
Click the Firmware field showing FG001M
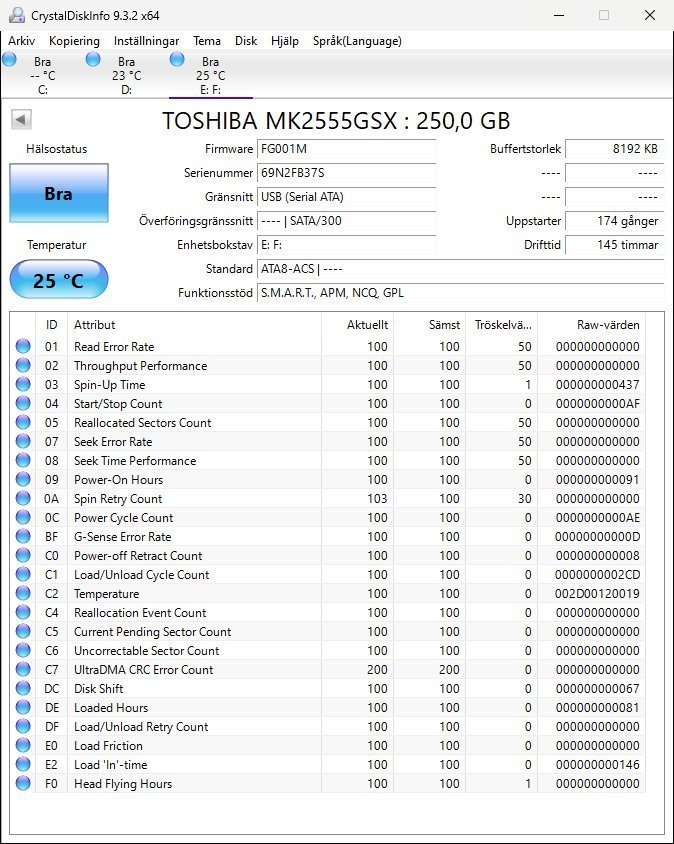pos(346,149)
